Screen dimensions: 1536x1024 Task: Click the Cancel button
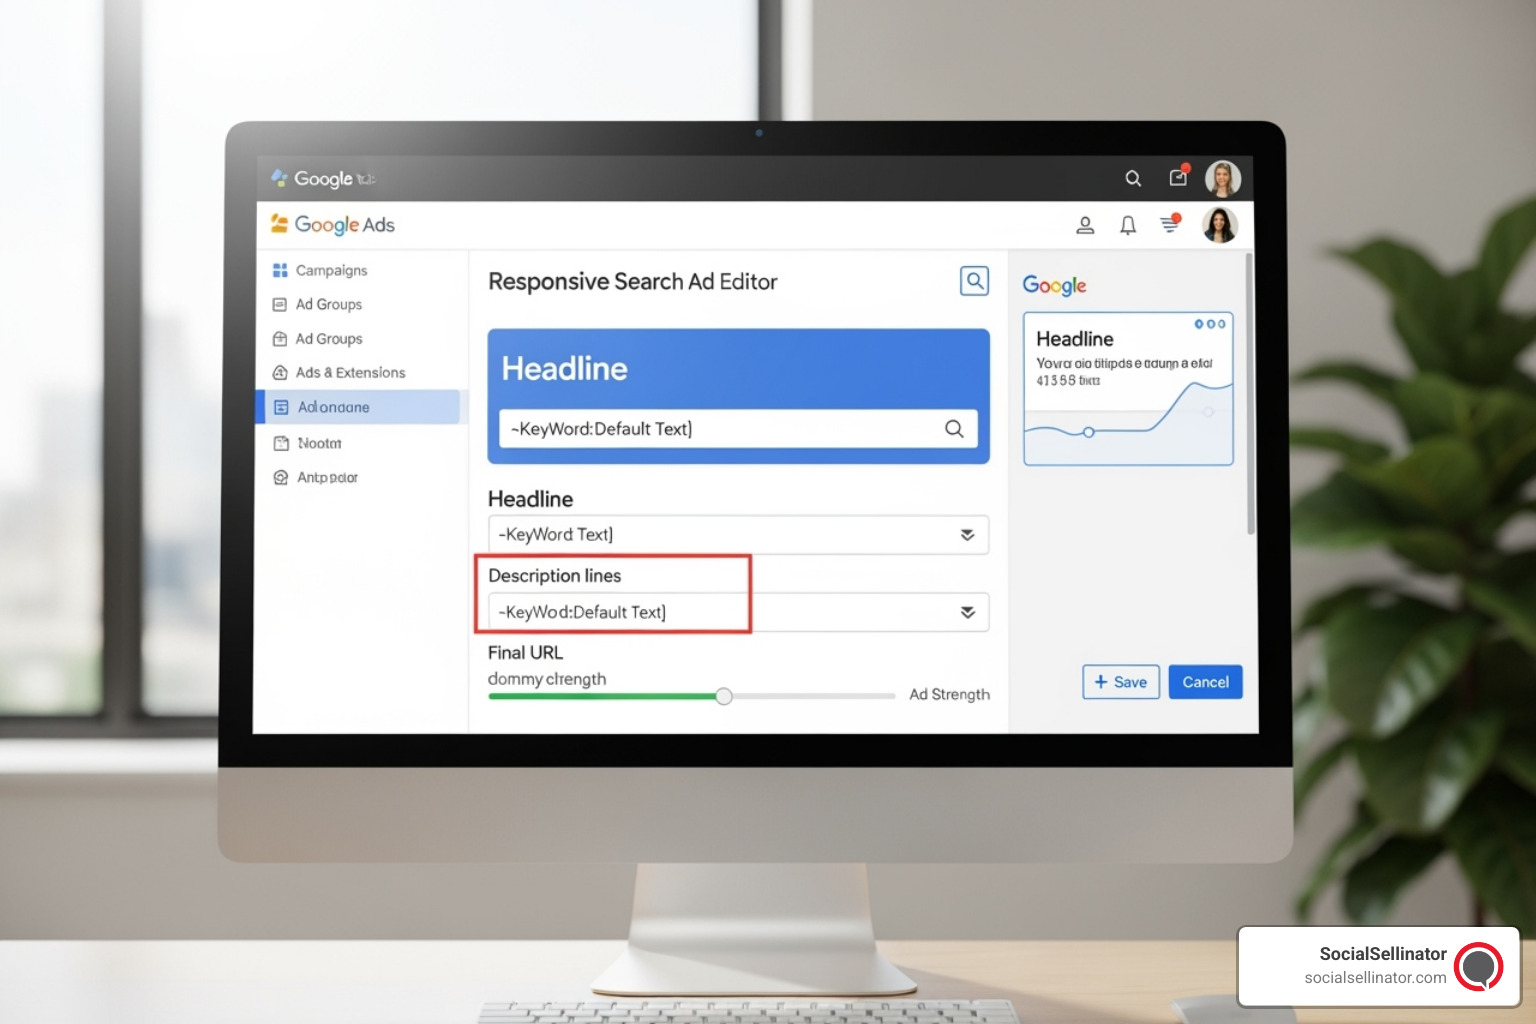(x=1205, y=682)
